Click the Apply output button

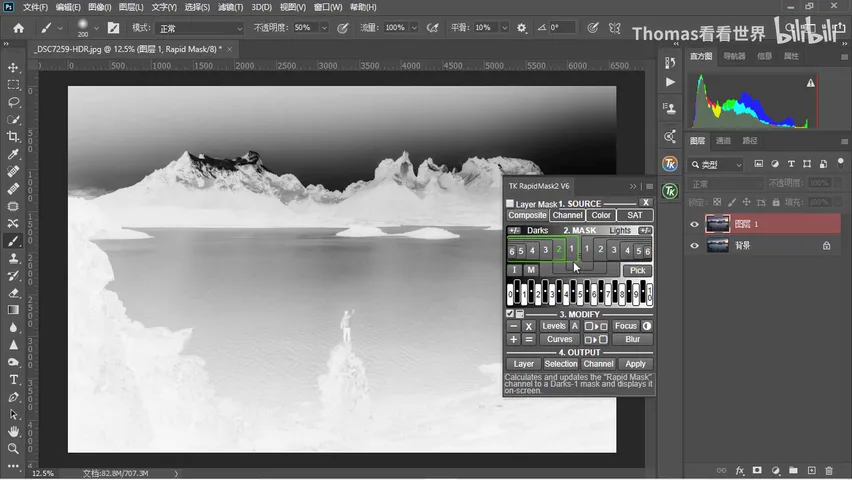[x=635, y=364]
